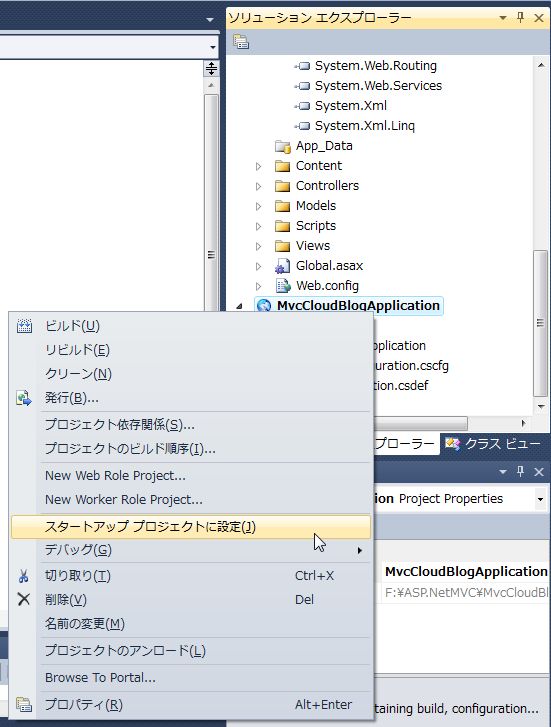Click the System.Web.Routing reference icon

302,66
